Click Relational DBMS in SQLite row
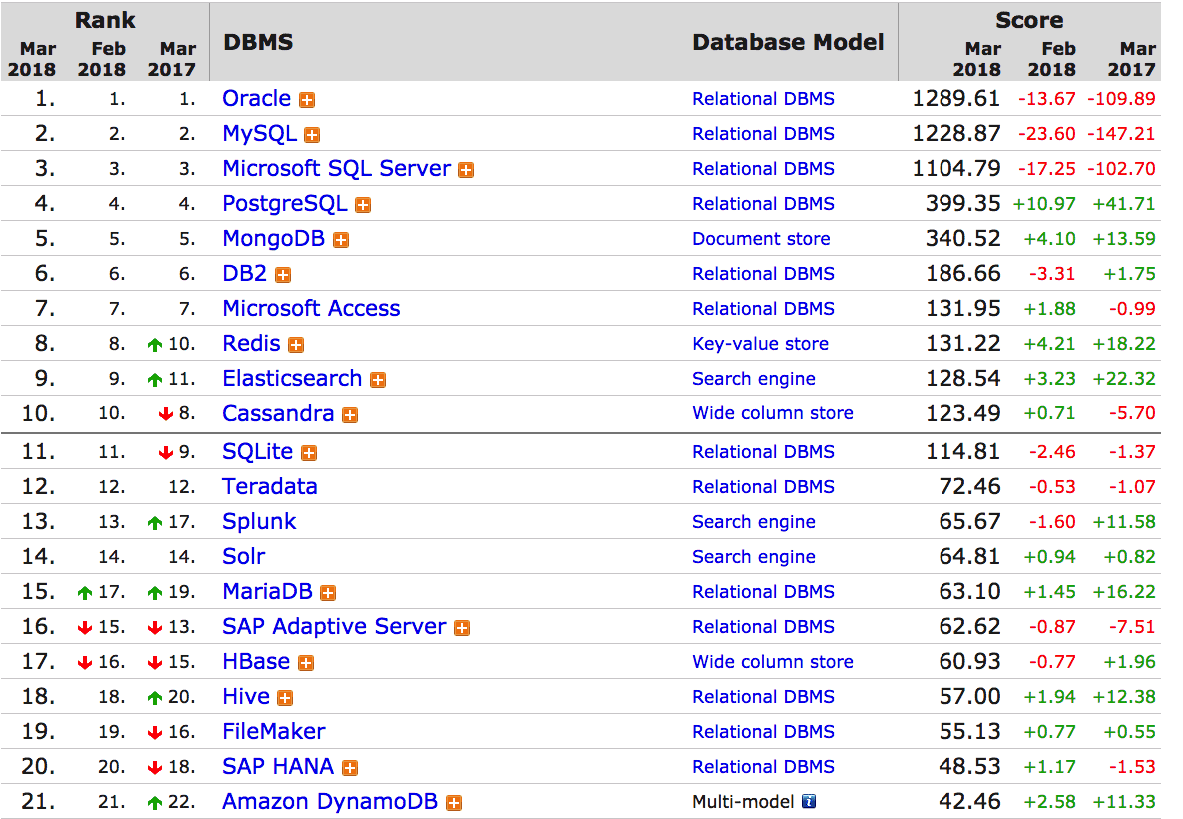 [x=764, y=452]
